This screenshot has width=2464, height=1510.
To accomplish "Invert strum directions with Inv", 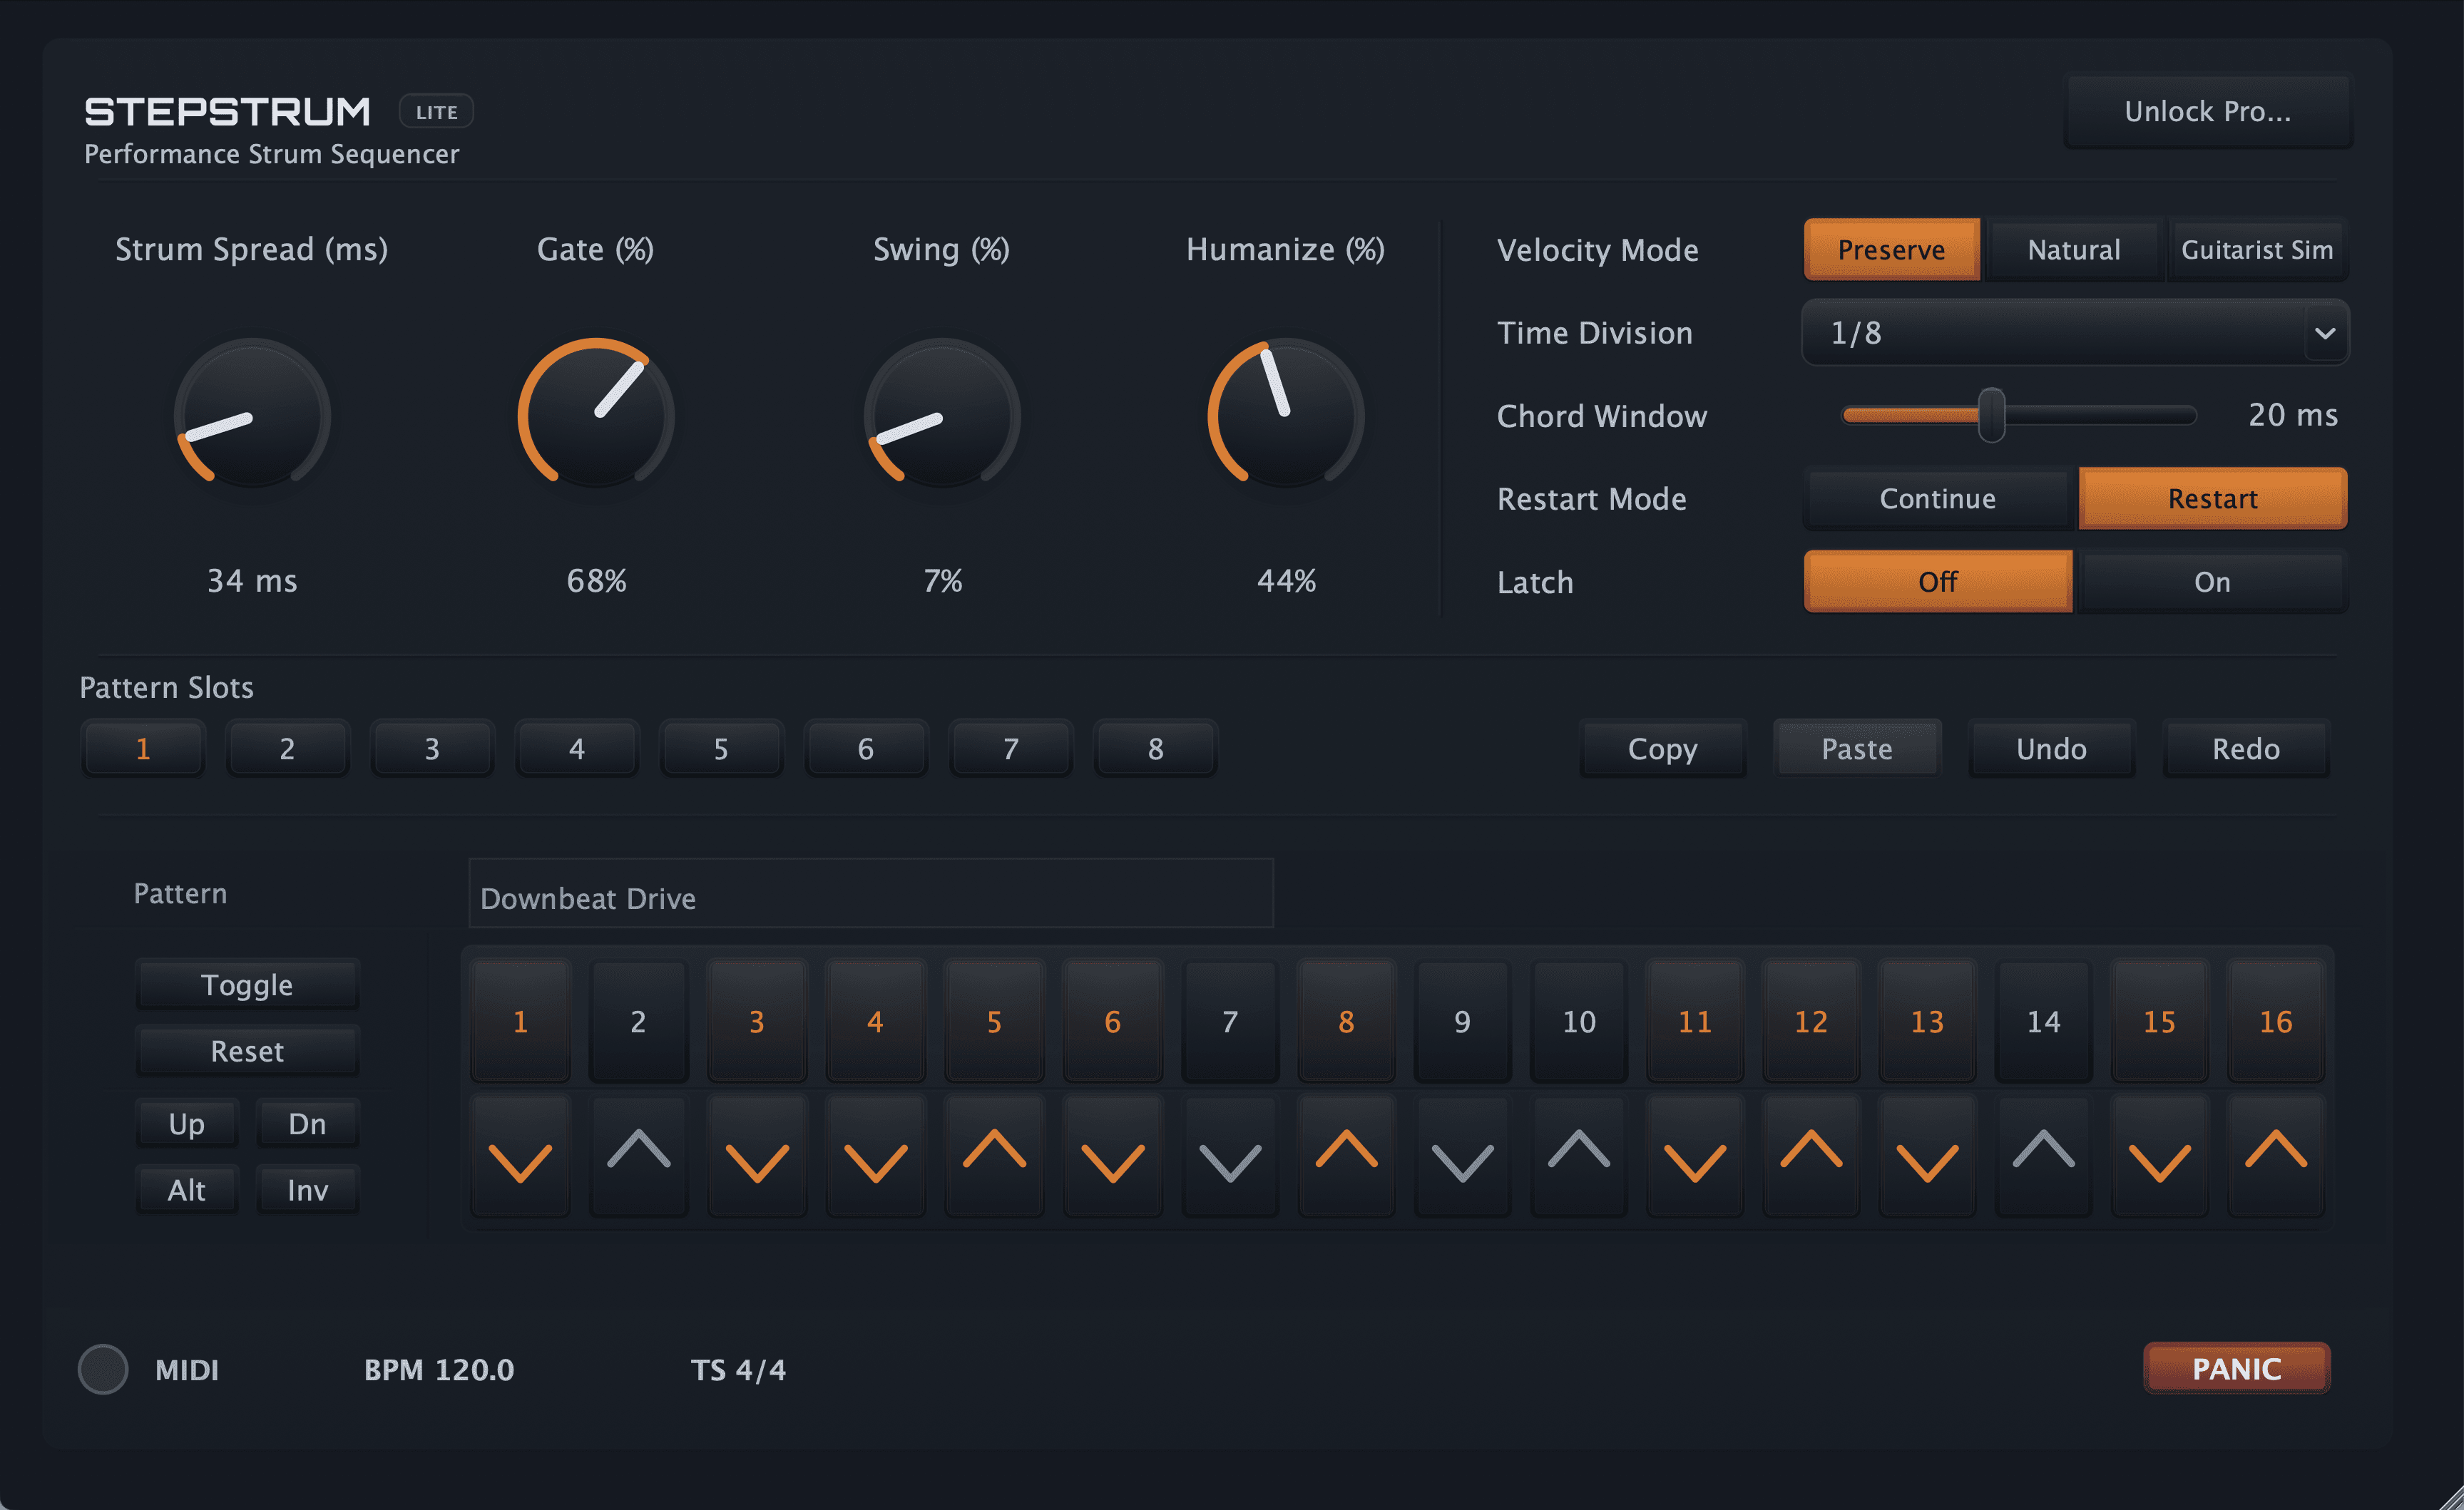I will pos(307,1190).
